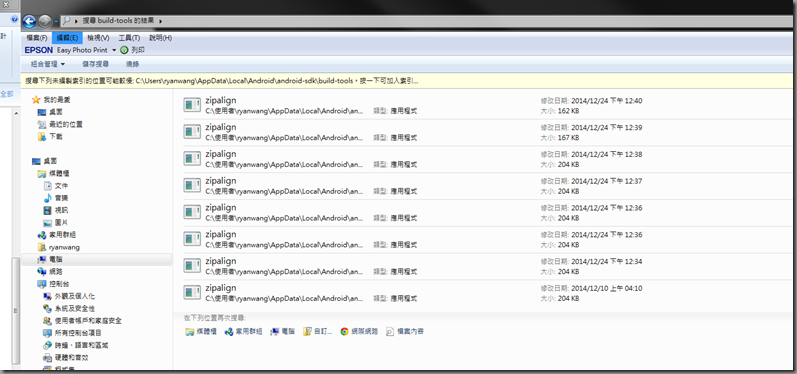Select root 桌面 node above 媒體櫃
The width and height of the screenshot is (797, 374).
[44, 161]
